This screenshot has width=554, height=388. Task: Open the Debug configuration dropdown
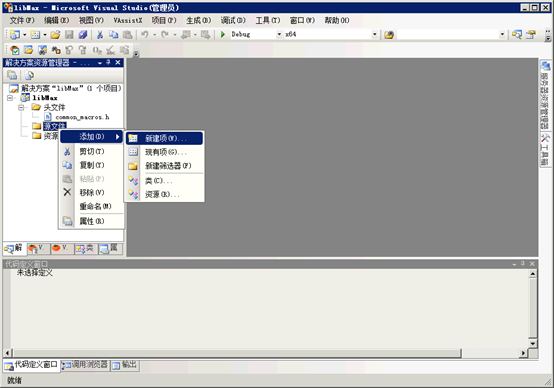[279, 34]
